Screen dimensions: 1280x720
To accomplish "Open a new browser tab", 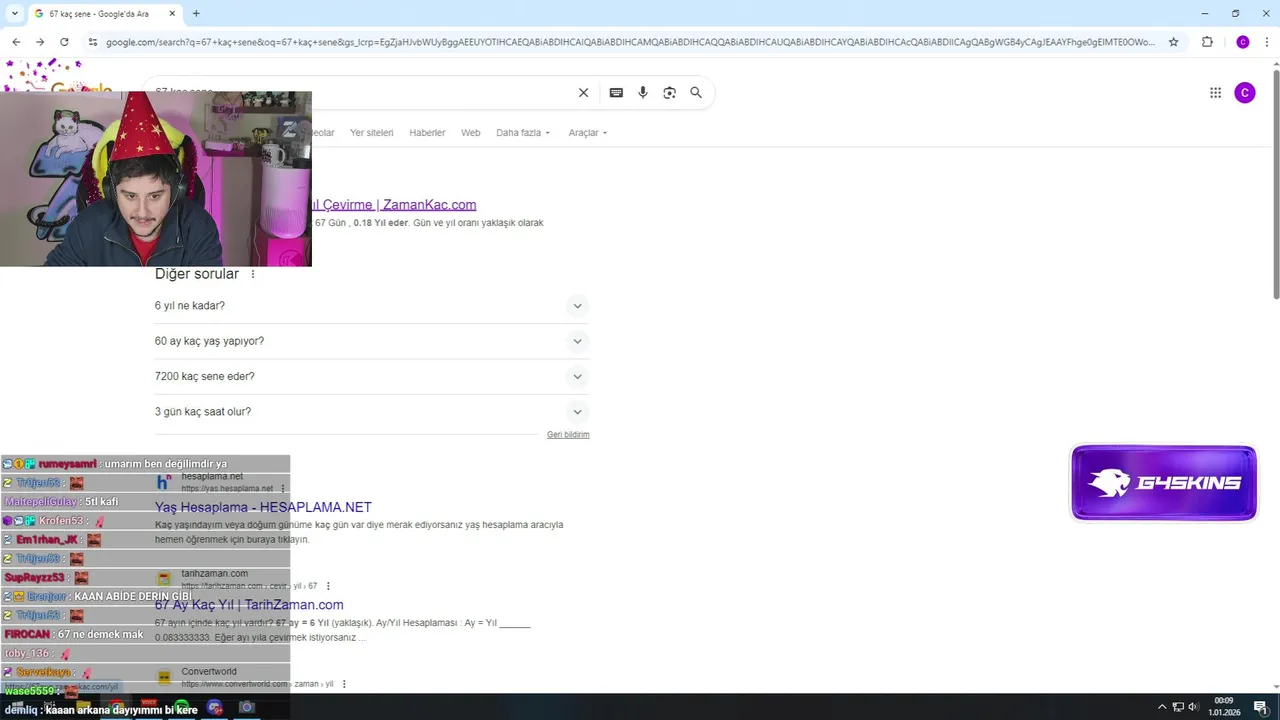I will pyautogui.click(x=196, y=14).
